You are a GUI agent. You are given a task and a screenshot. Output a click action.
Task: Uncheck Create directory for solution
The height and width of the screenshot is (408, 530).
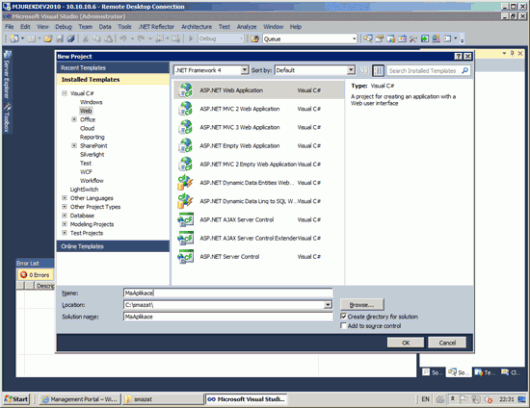pos(343,316)
